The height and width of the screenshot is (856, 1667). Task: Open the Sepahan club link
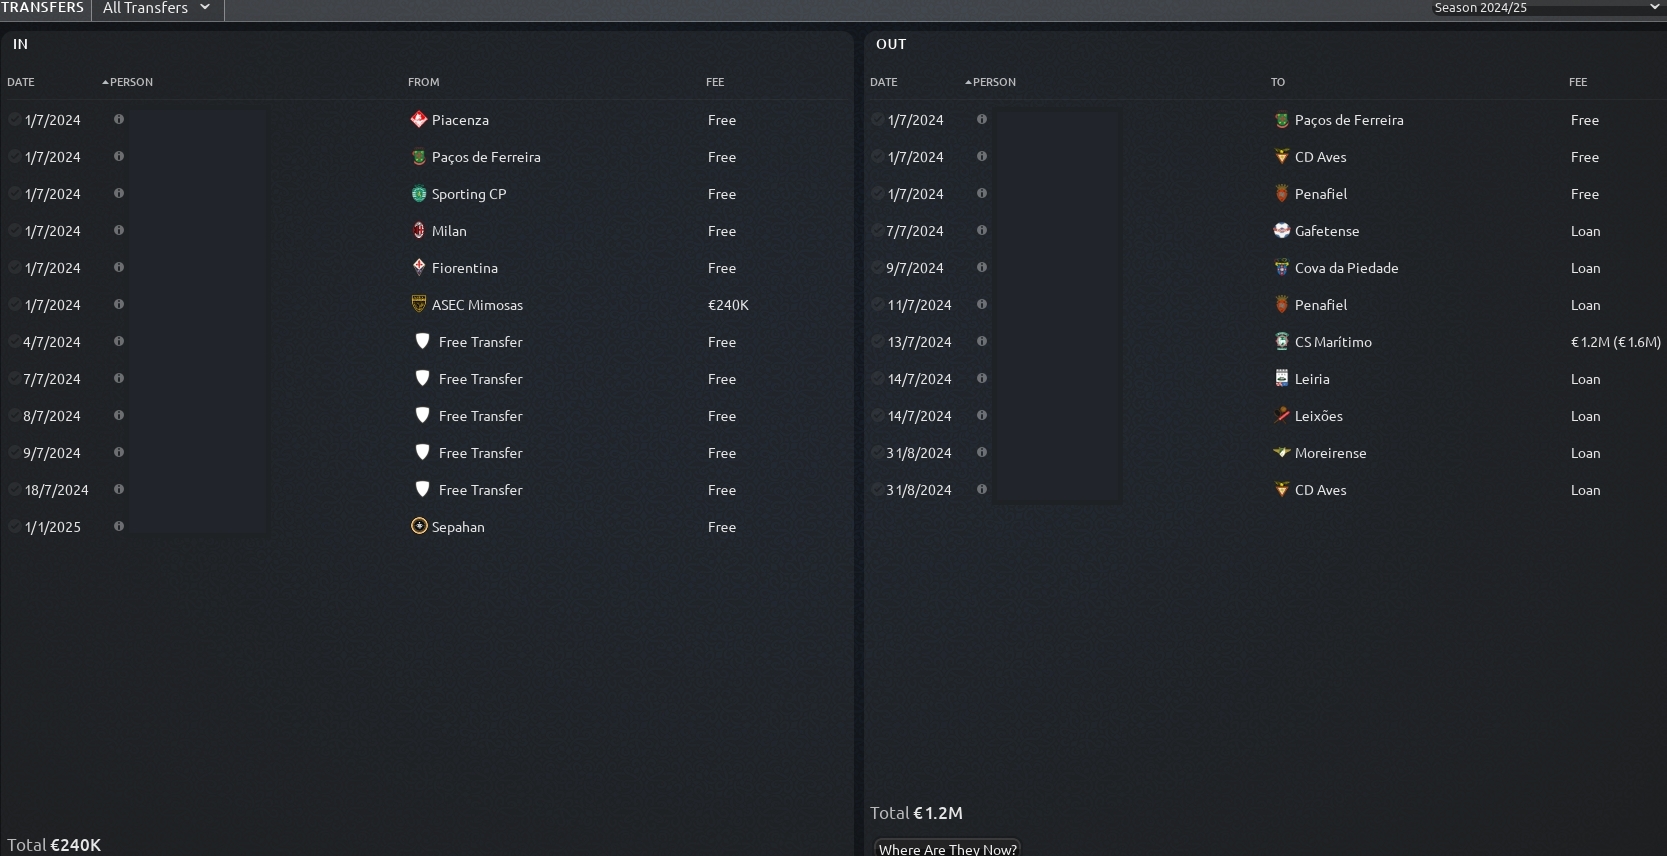pyautogui.click(x=458, y=527)
